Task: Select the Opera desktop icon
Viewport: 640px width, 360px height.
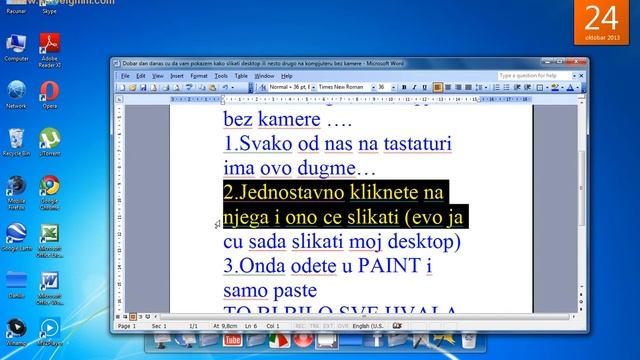Action: 49,95
